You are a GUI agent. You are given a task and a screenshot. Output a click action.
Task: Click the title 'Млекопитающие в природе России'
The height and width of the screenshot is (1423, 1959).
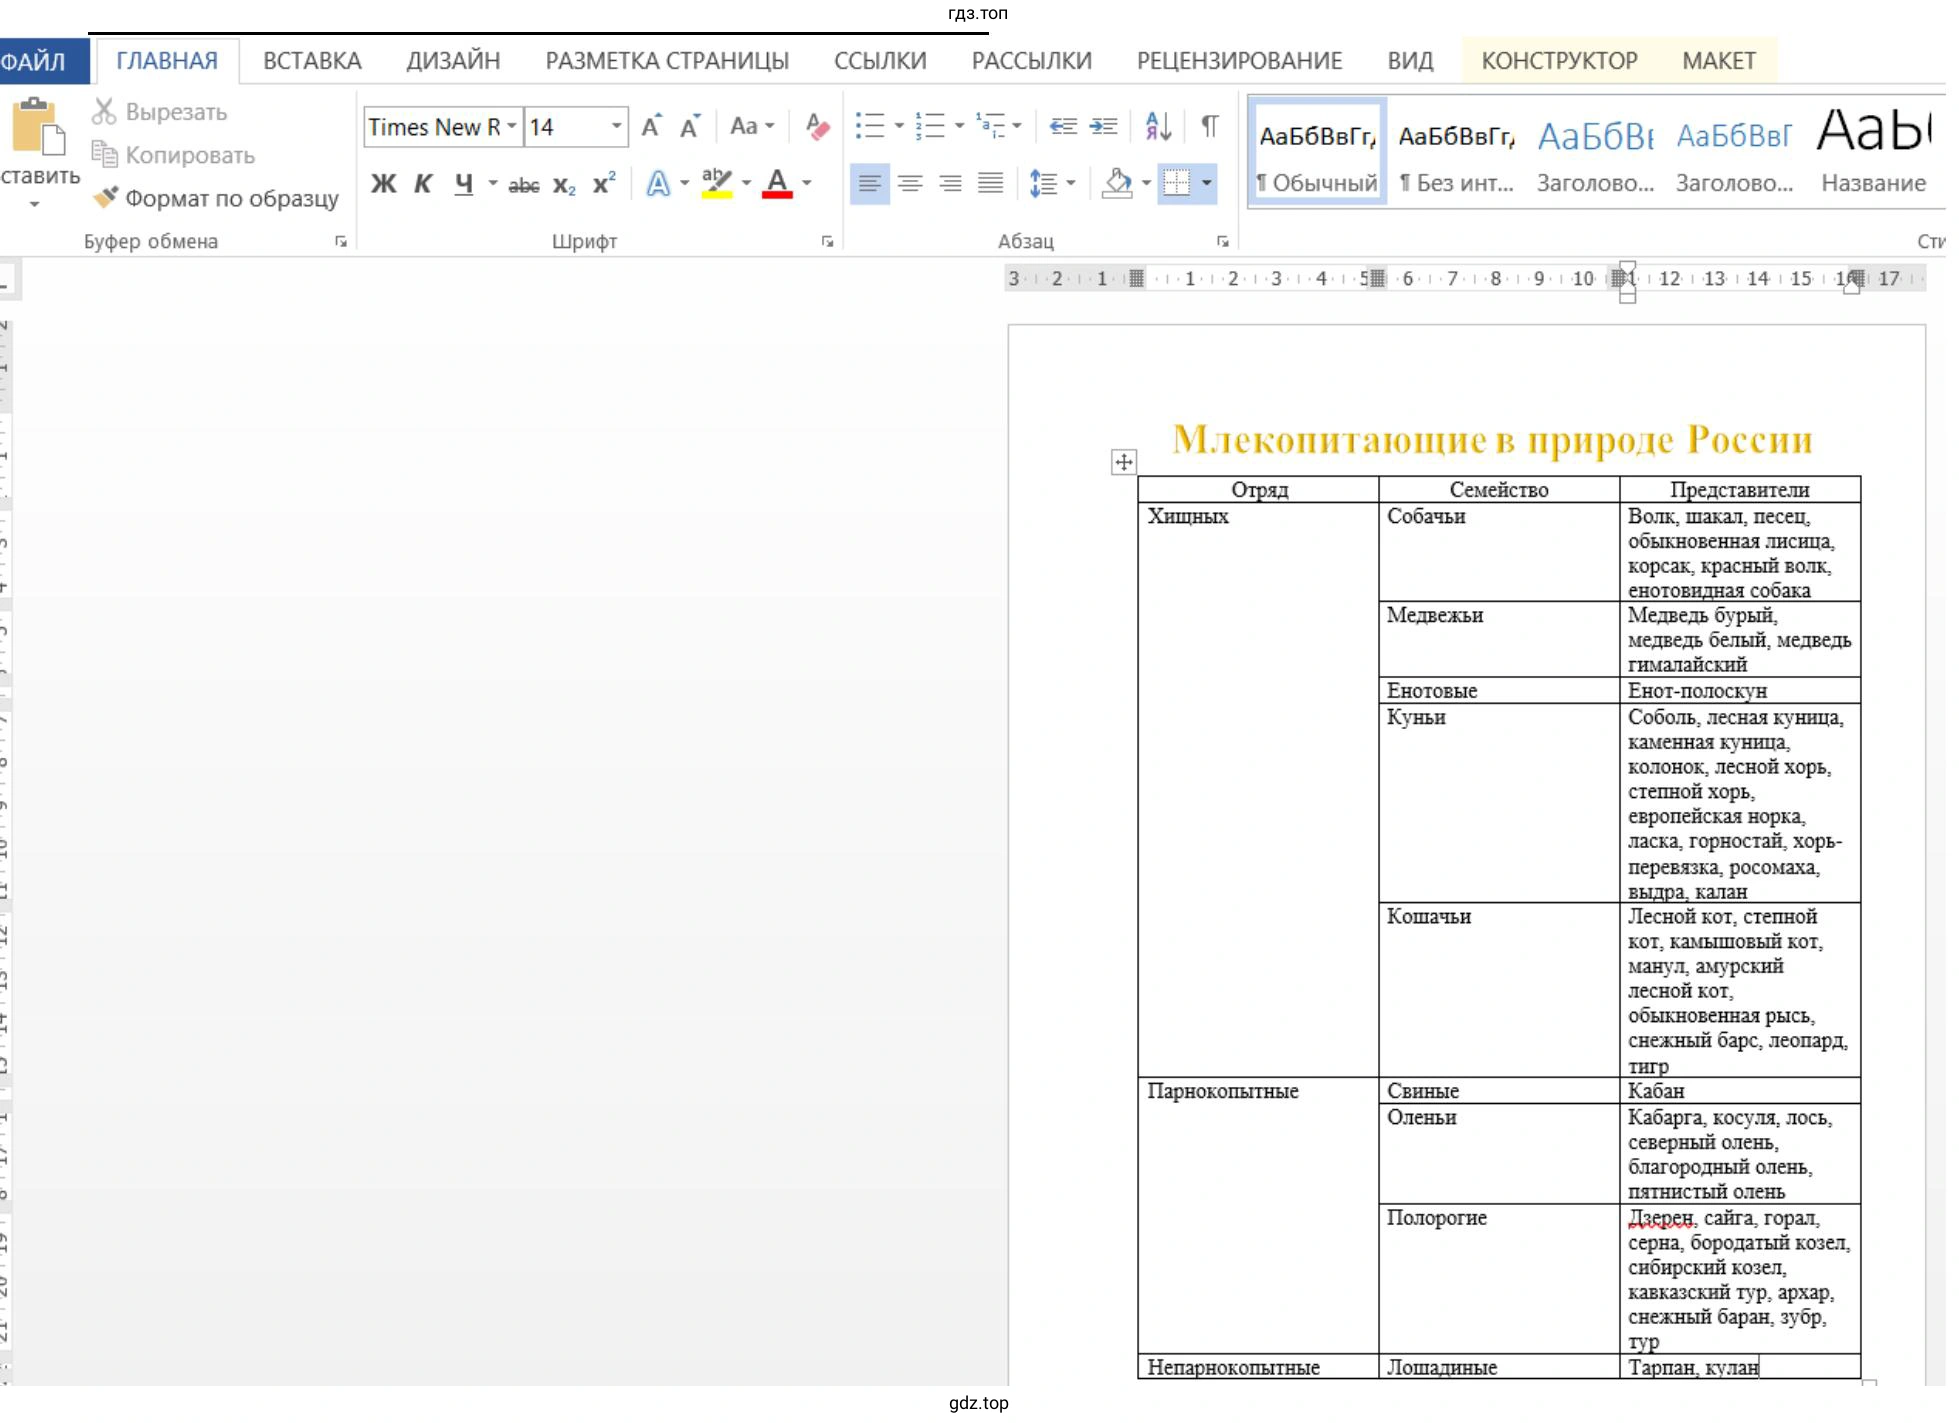point(1492,440)
